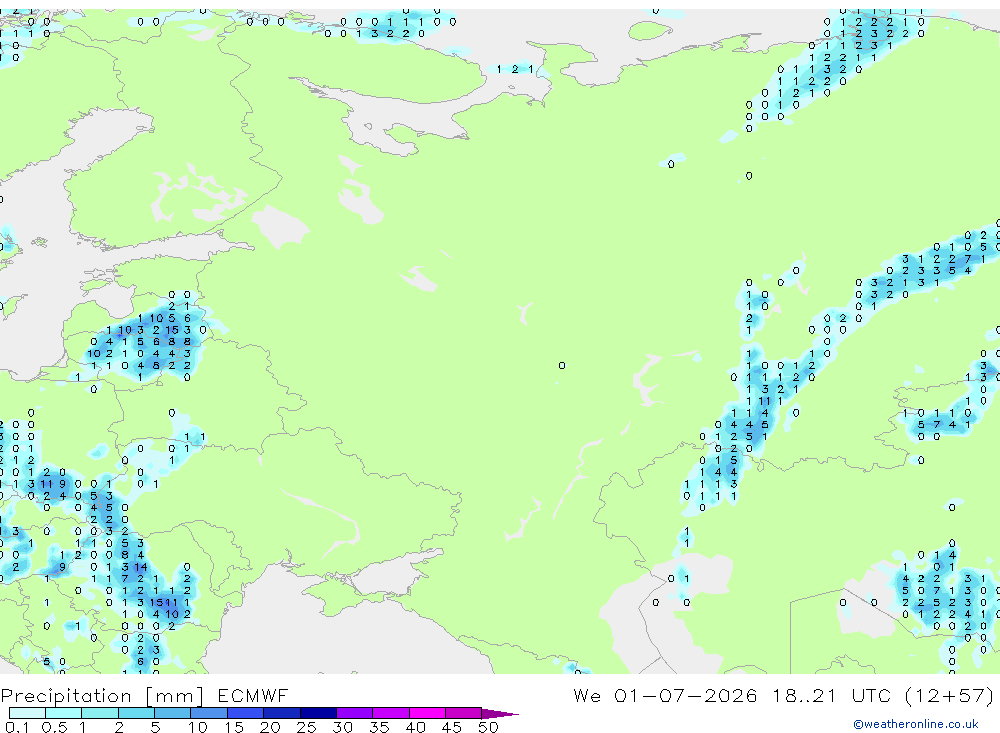Choose the 15–20 mm royal blue swatch

pyautogui.click(x=245, y=713)
